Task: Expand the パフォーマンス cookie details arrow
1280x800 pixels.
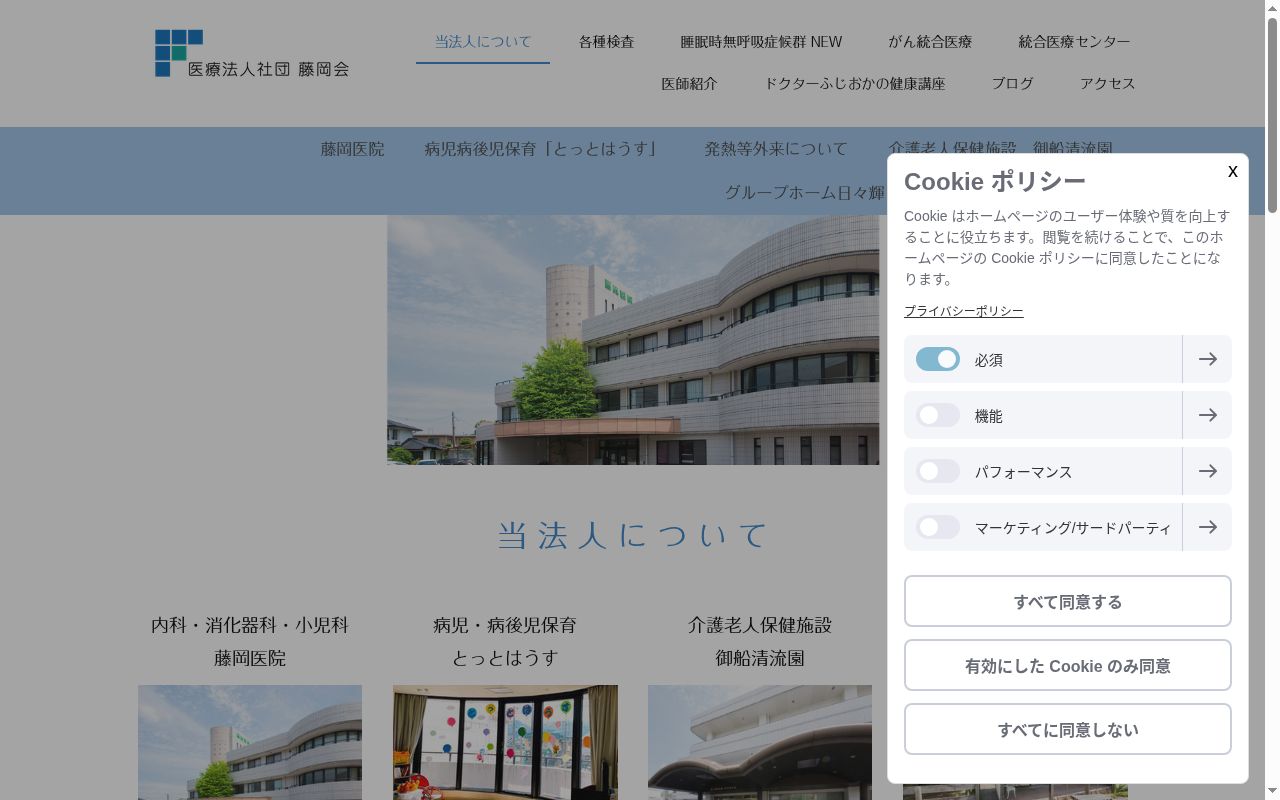Action: 1207,471
